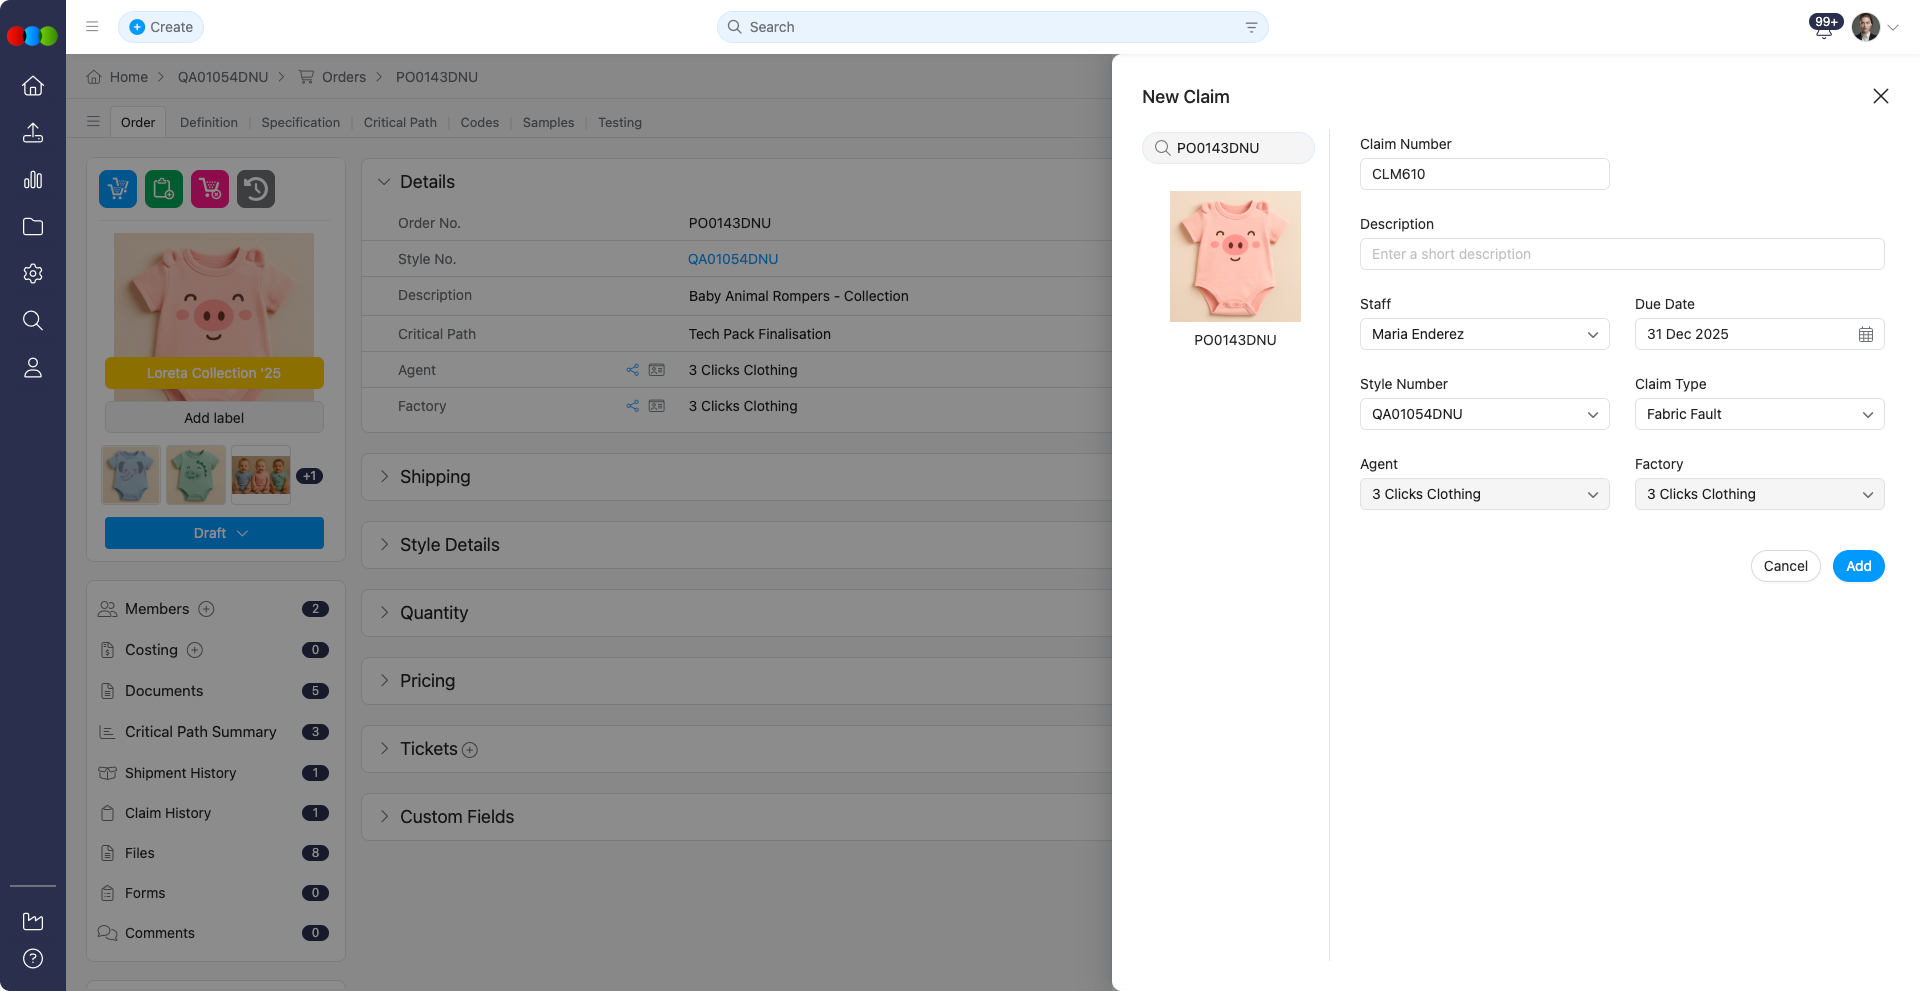1920x991 pixels.
Task: Click the history clock icon button
Action: (x=256, y=189)
